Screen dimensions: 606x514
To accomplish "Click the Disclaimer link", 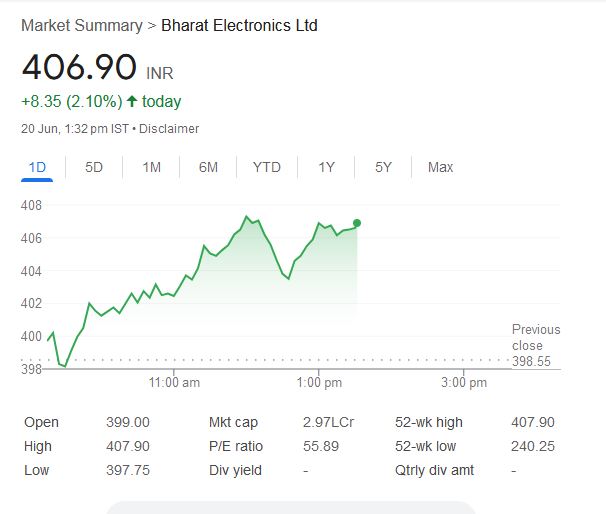I will 169,128.
